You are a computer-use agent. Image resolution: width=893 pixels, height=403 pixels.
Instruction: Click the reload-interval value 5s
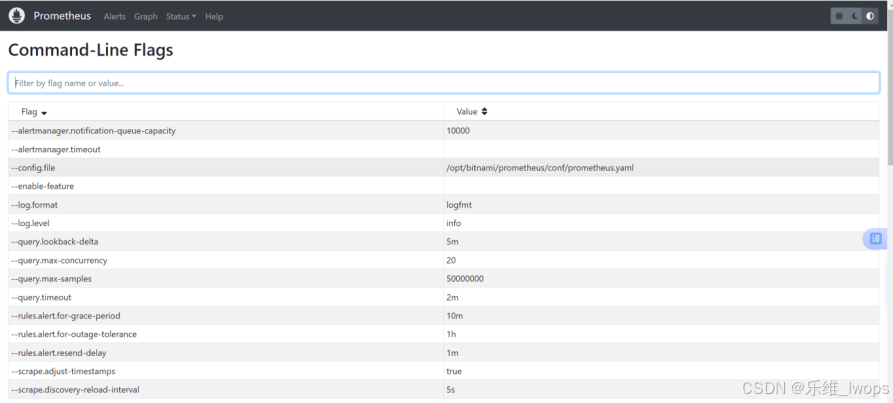451,390
